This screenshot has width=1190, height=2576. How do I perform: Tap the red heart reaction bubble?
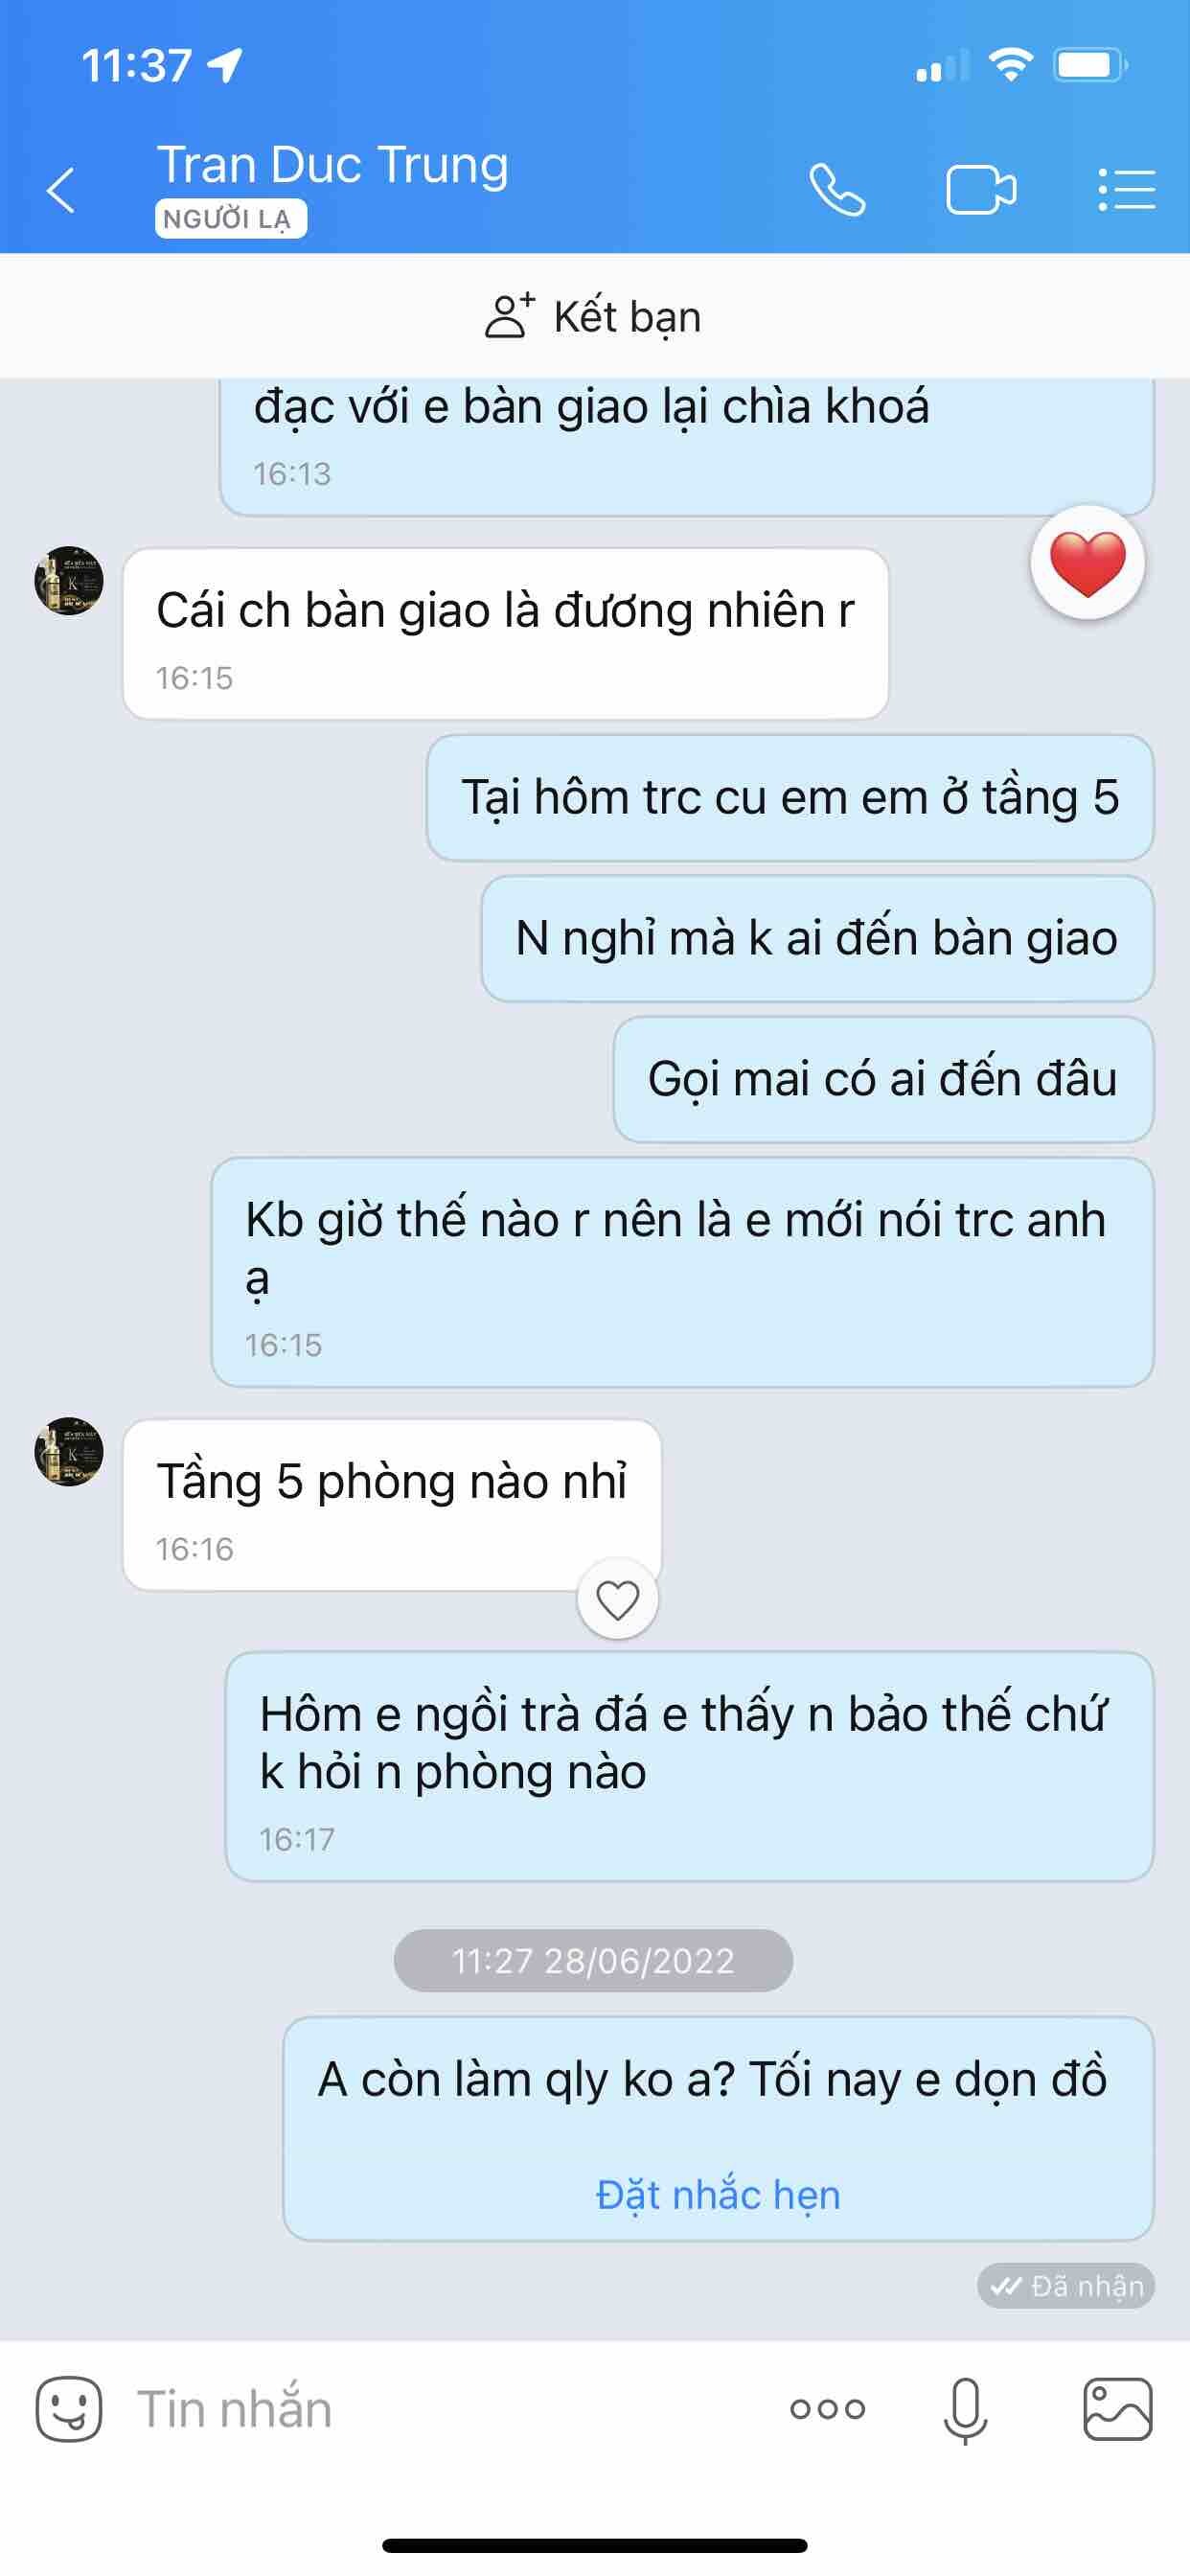[x=1087, y=563]
